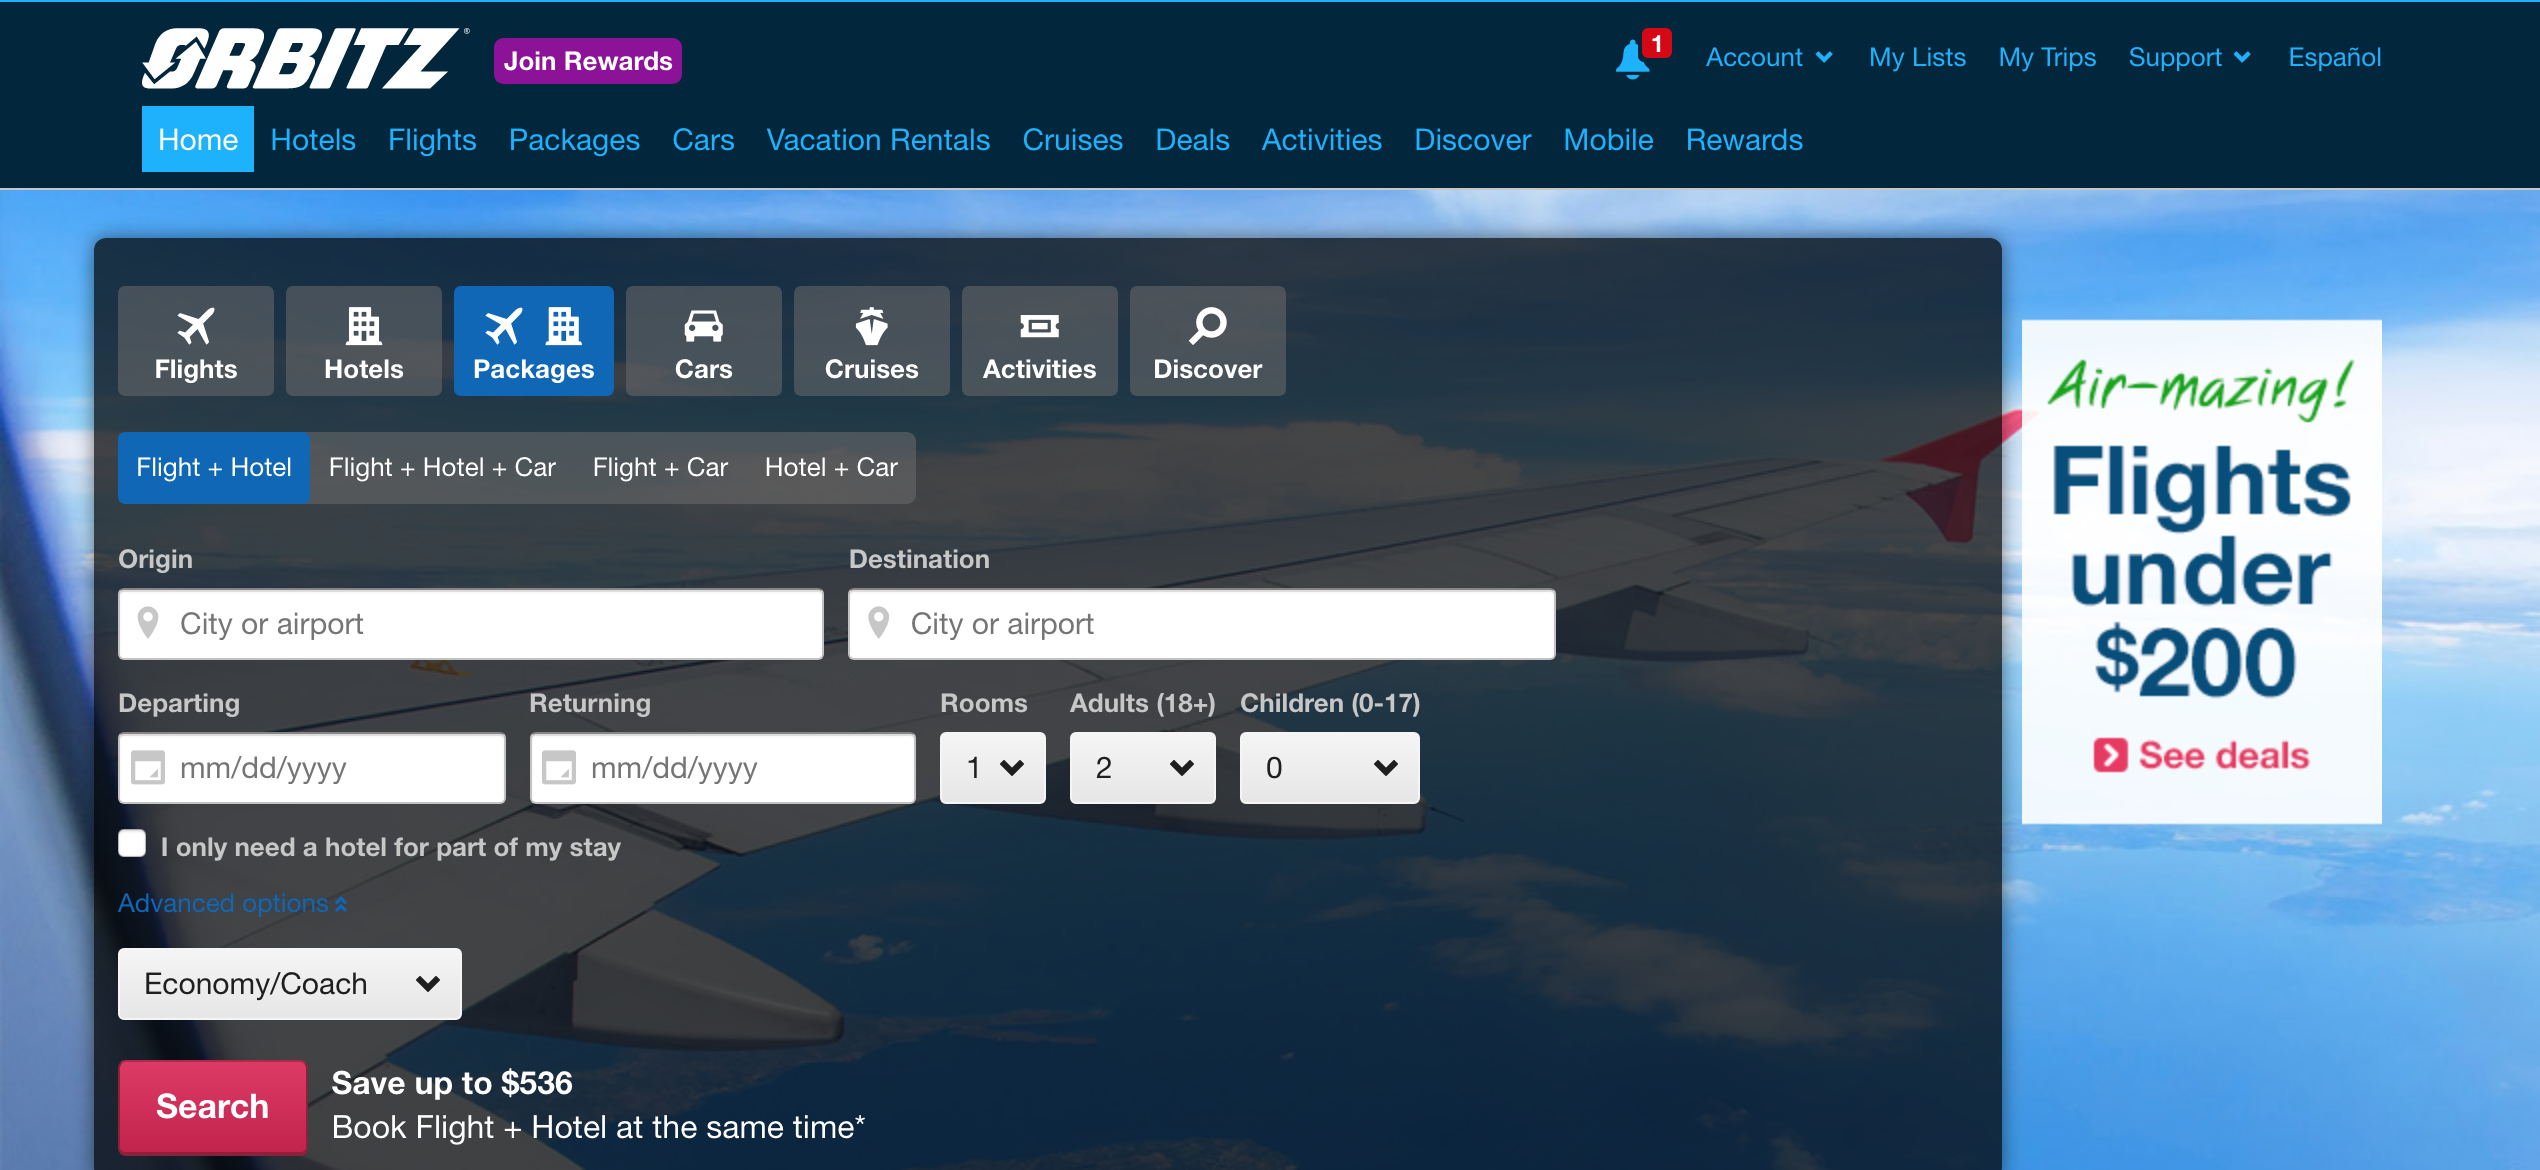Open the My Trips link
Screen dimensions: 2540x1170
point(2047,57)
